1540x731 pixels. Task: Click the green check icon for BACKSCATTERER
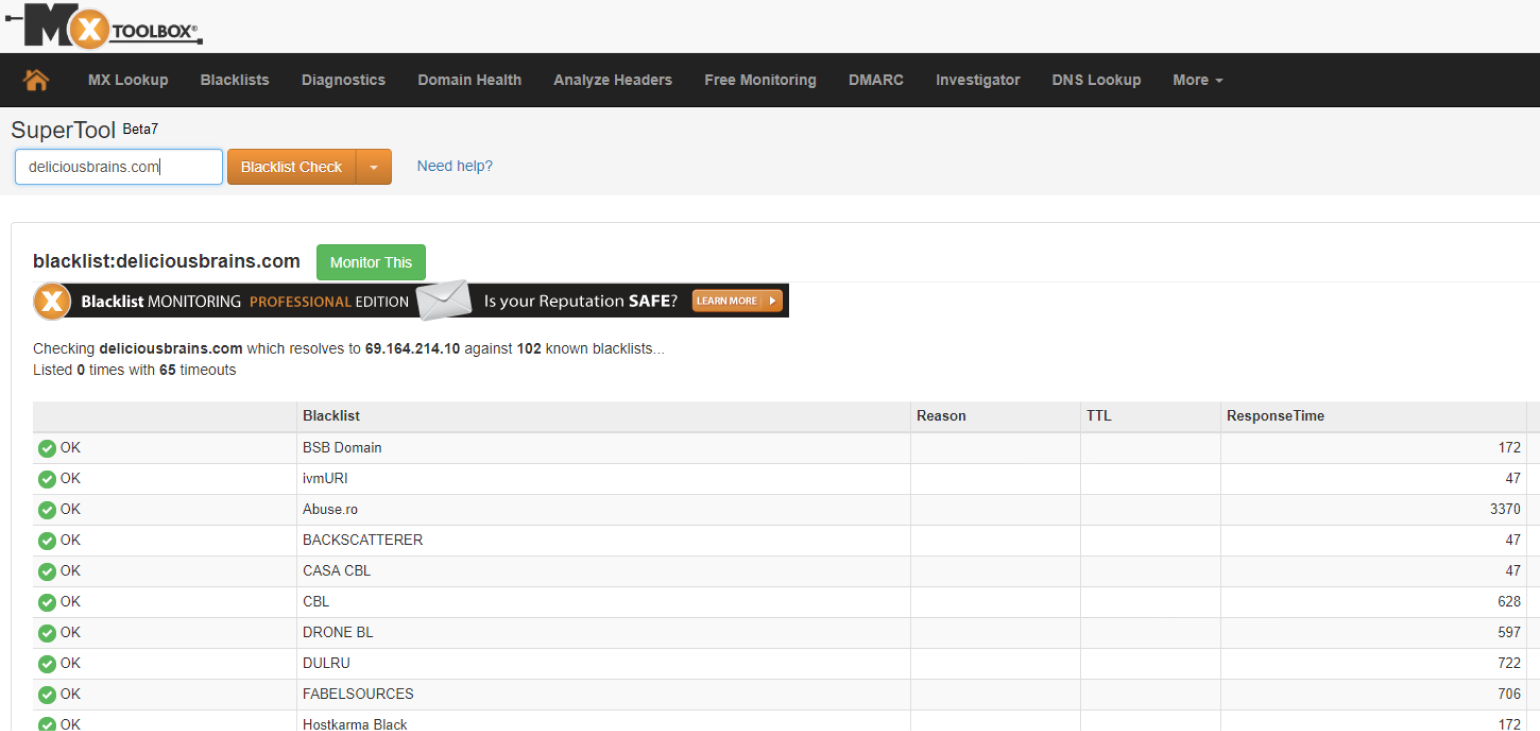pos(47,541)
